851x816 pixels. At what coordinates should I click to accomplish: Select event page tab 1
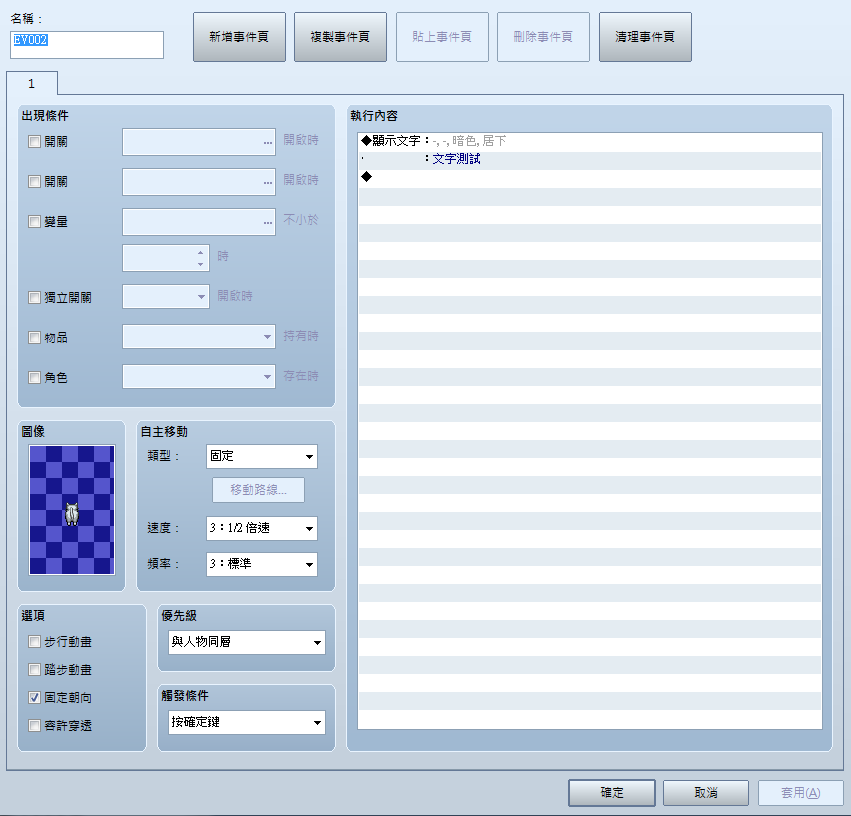click(32, 84)
